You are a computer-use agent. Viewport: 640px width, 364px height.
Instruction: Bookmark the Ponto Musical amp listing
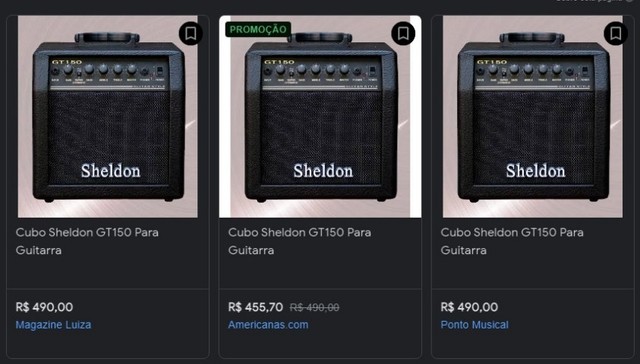pos(616,33)
